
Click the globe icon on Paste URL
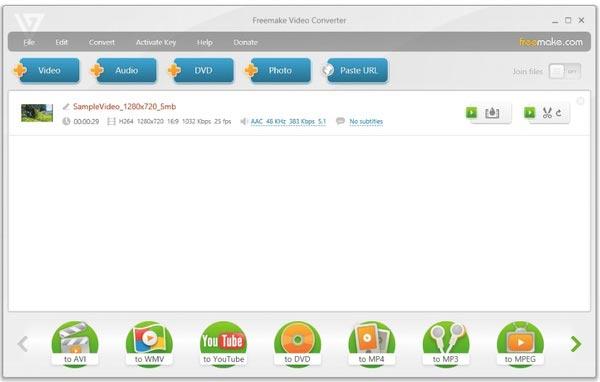point(328,70)
